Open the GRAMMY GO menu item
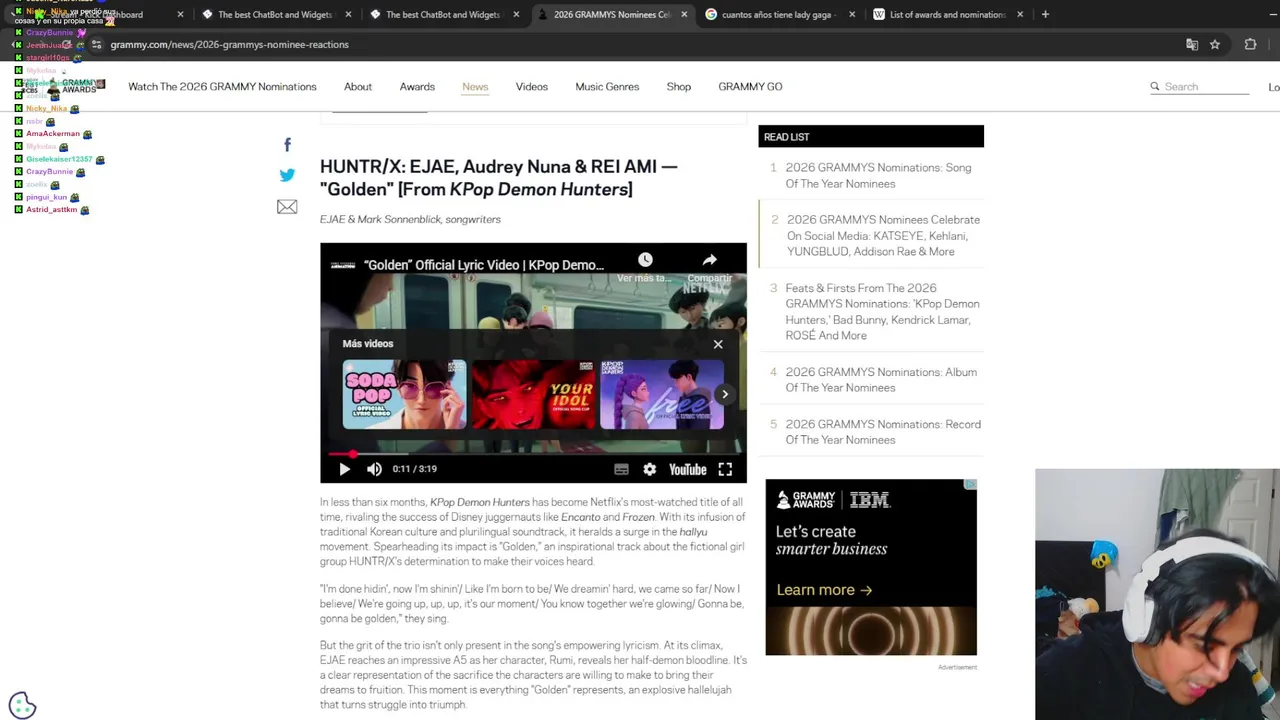This screenshot has width=1280, height=720. [750, 87]
